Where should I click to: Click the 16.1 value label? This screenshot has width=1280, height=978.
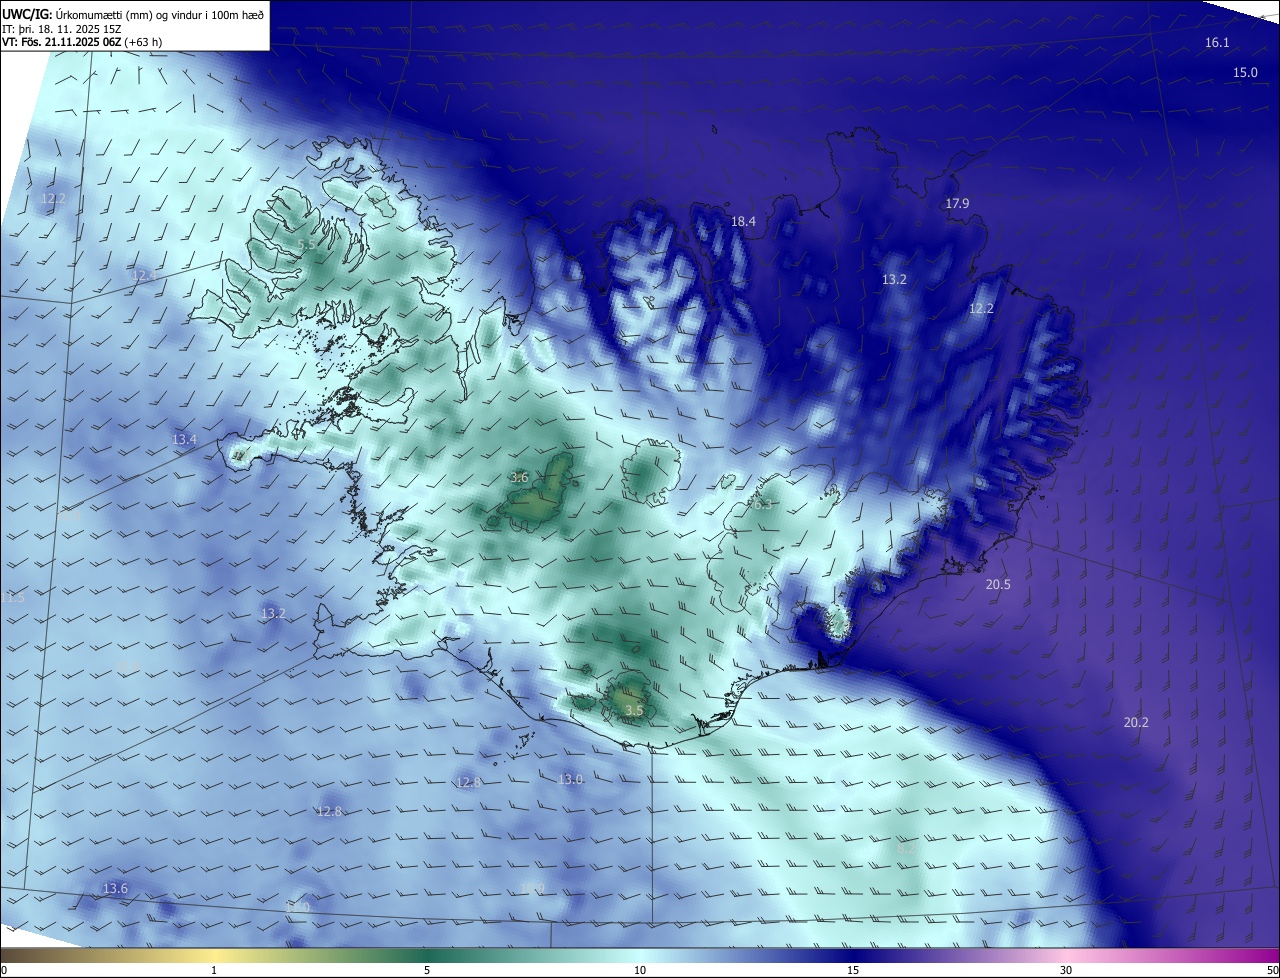(x=1217, y=42)
